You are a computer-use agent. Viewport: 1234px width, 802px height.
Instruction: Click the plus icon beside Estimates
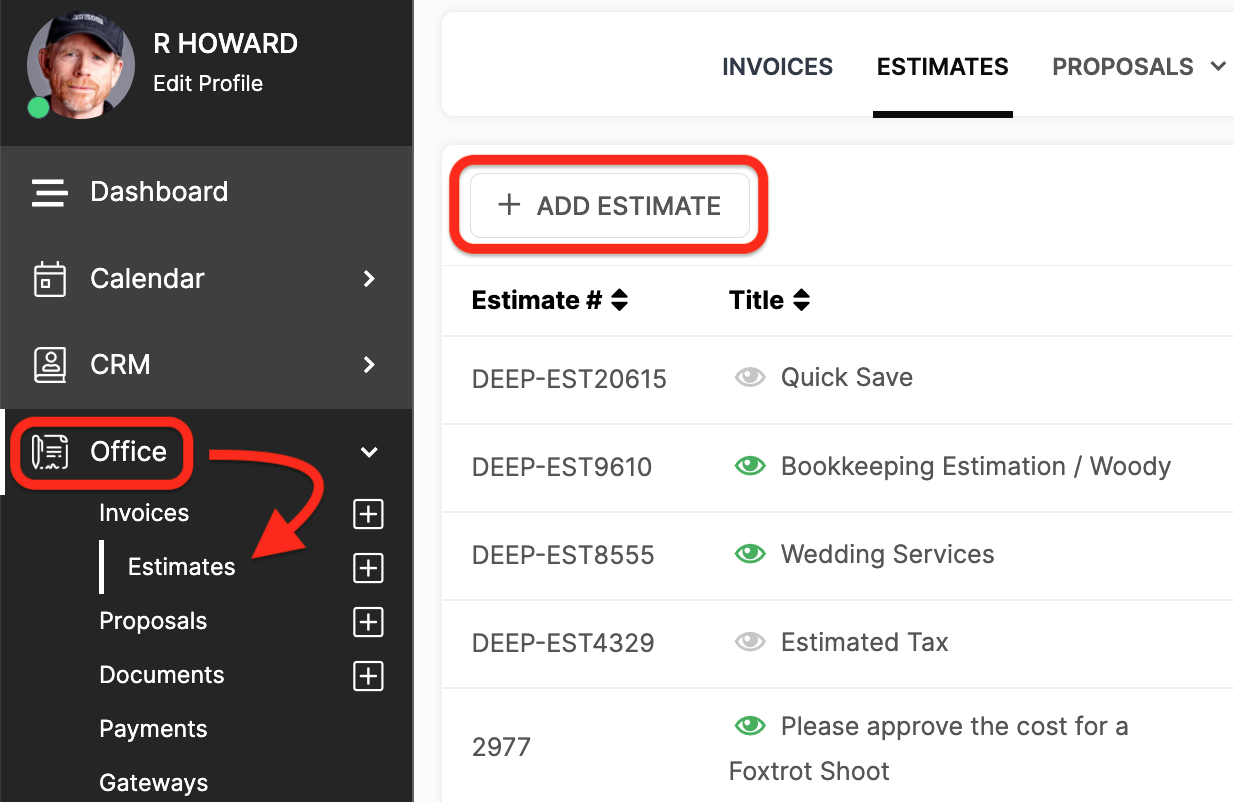coord(369,568)
